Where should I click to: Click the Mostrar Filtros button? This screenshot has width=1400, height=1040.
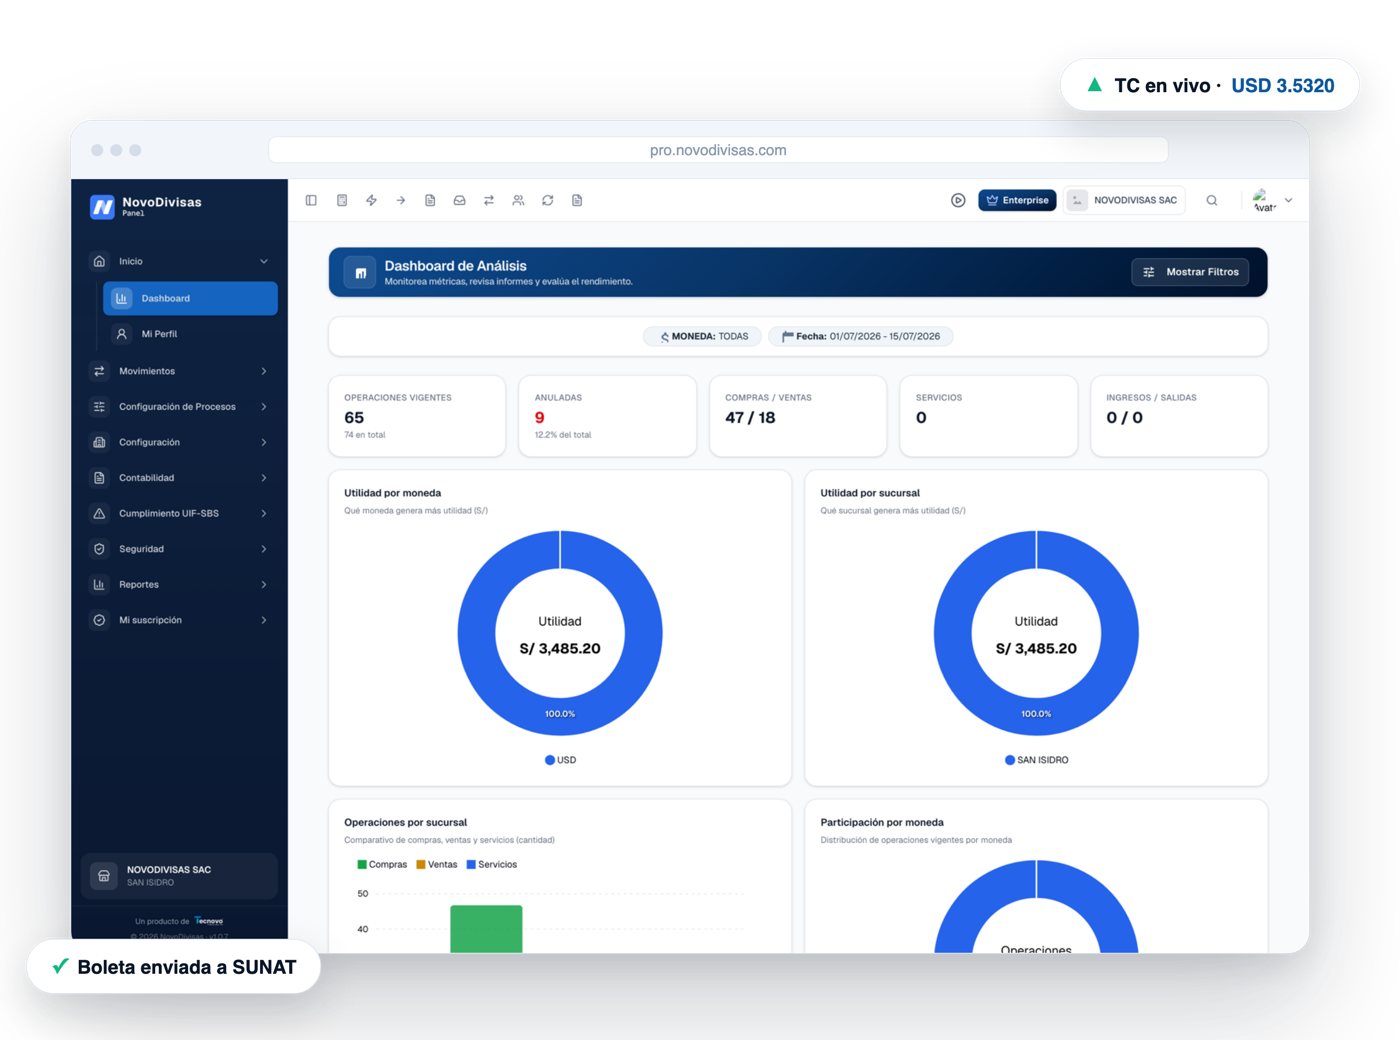[1190, 272]
